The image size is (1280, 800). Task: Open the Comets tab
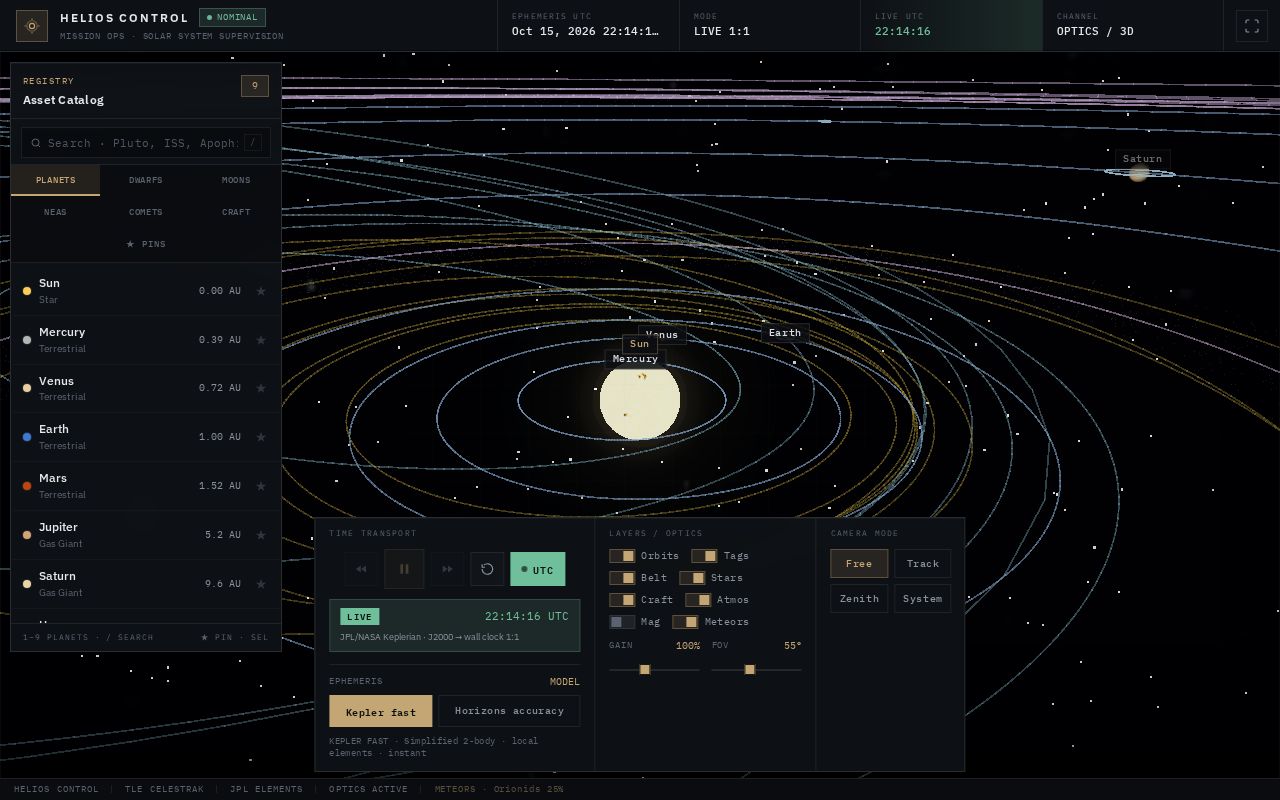(x=145, y=212)
